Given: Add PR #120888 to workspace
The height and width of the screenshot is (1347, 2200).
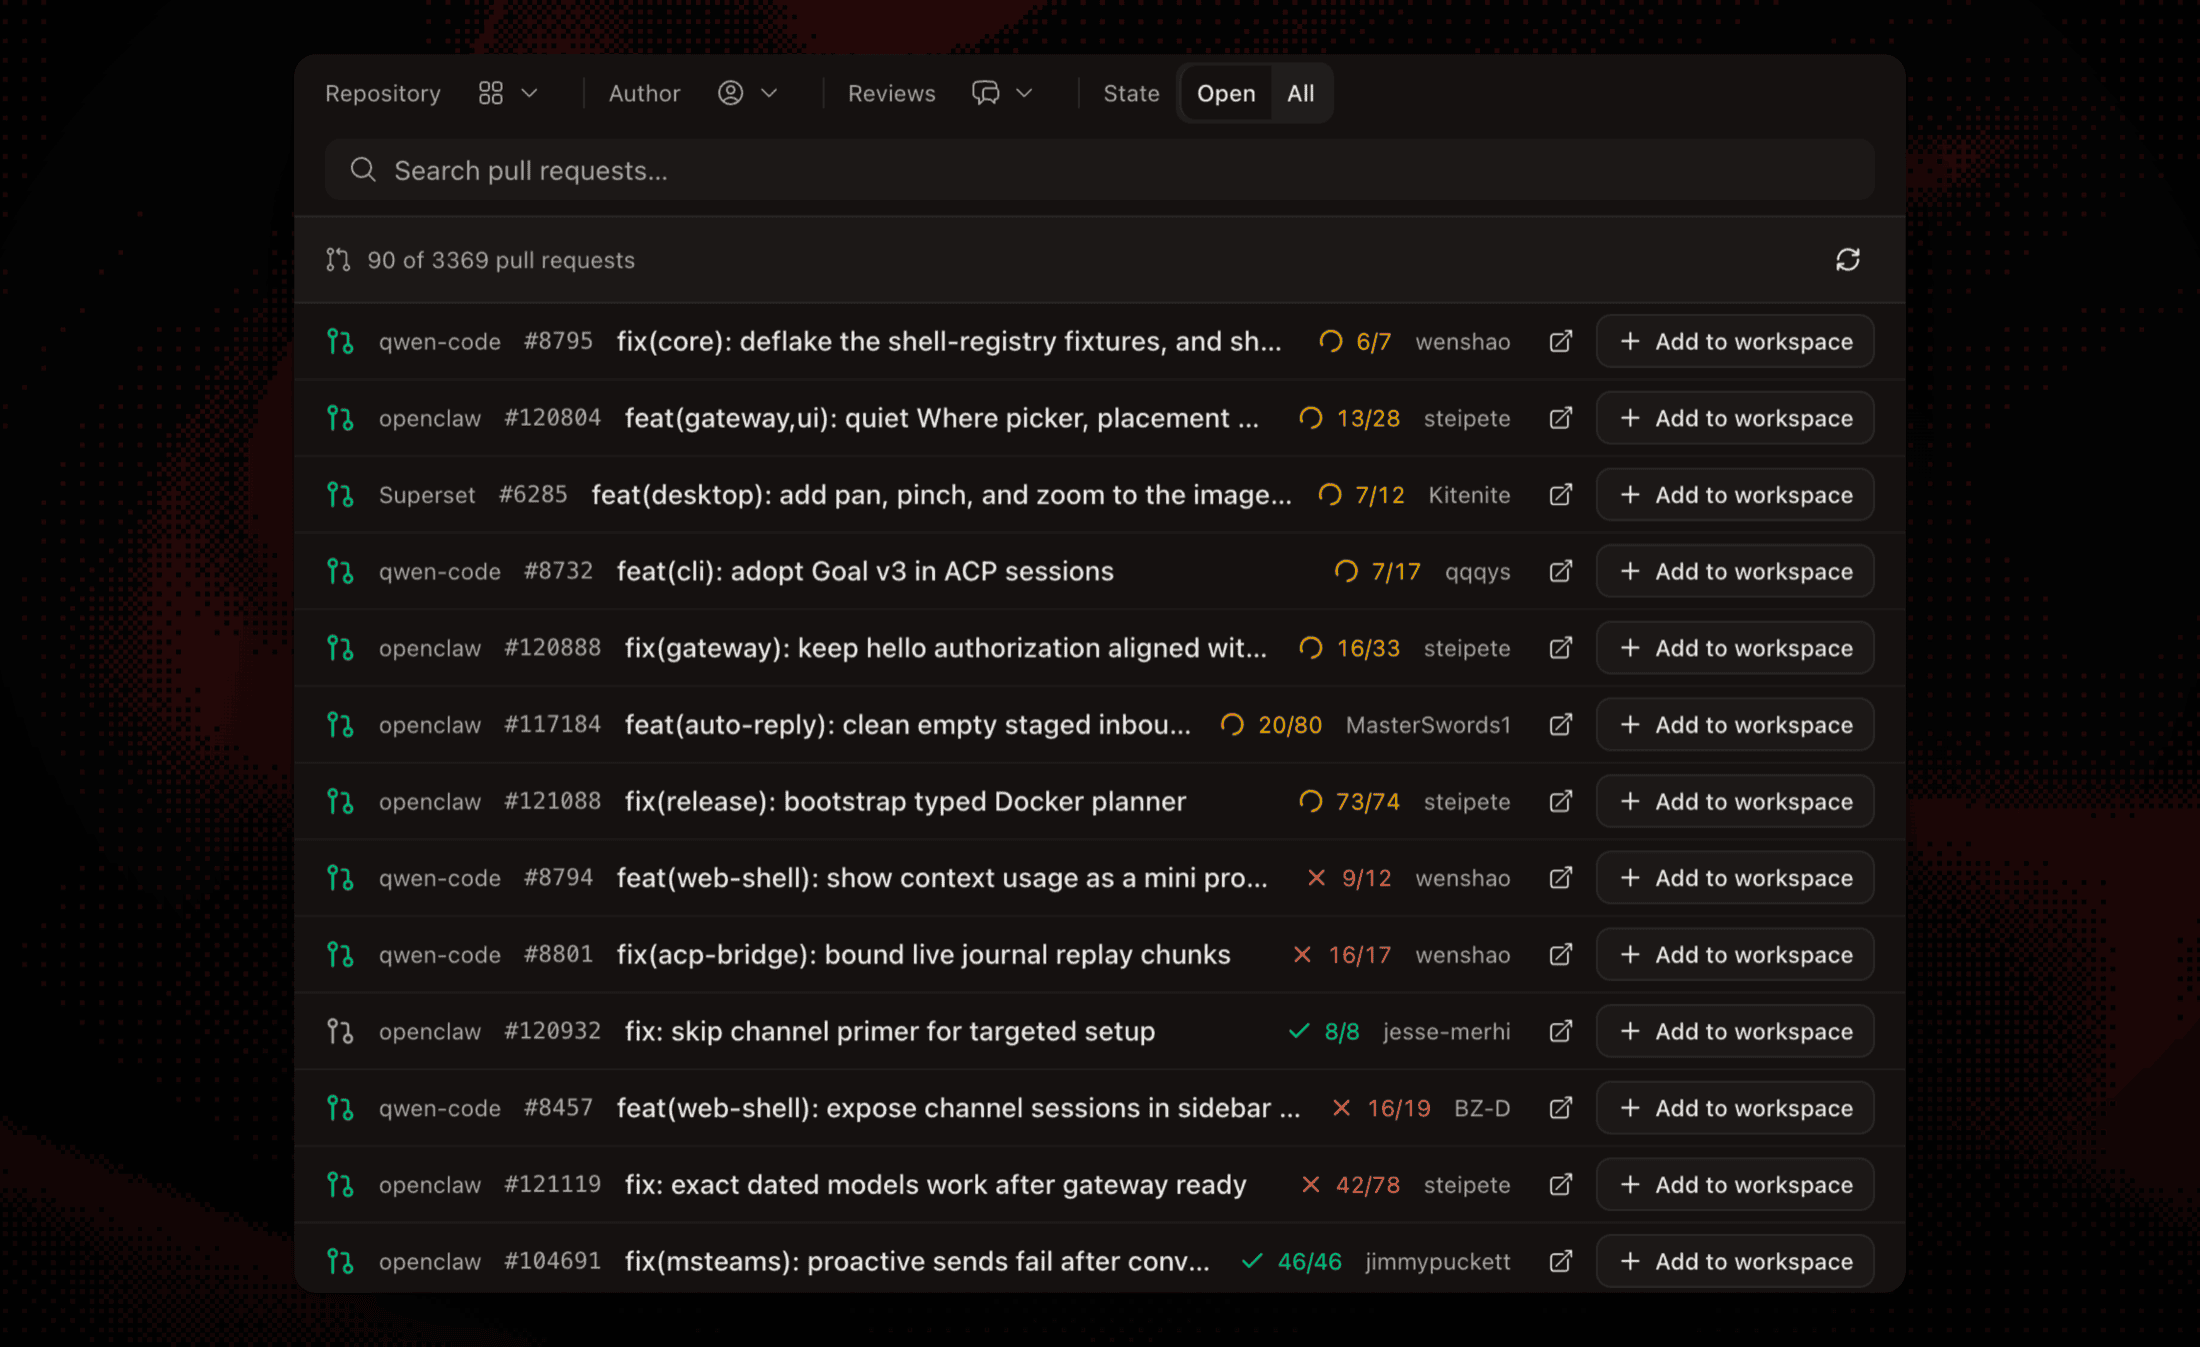Looking at the screenshot, I should pos(1735,648).
